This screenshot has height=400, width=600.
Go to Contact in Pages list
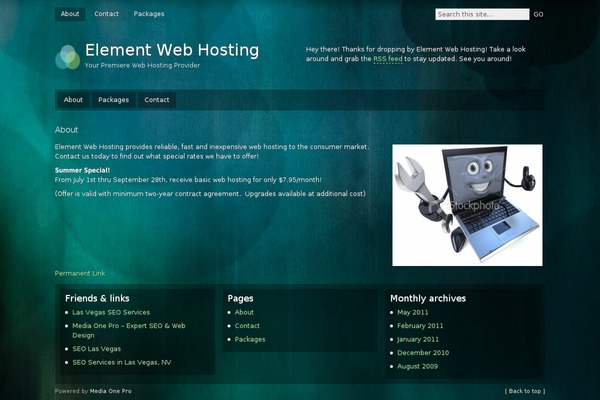pyautogui.click(x=247, y=326)
